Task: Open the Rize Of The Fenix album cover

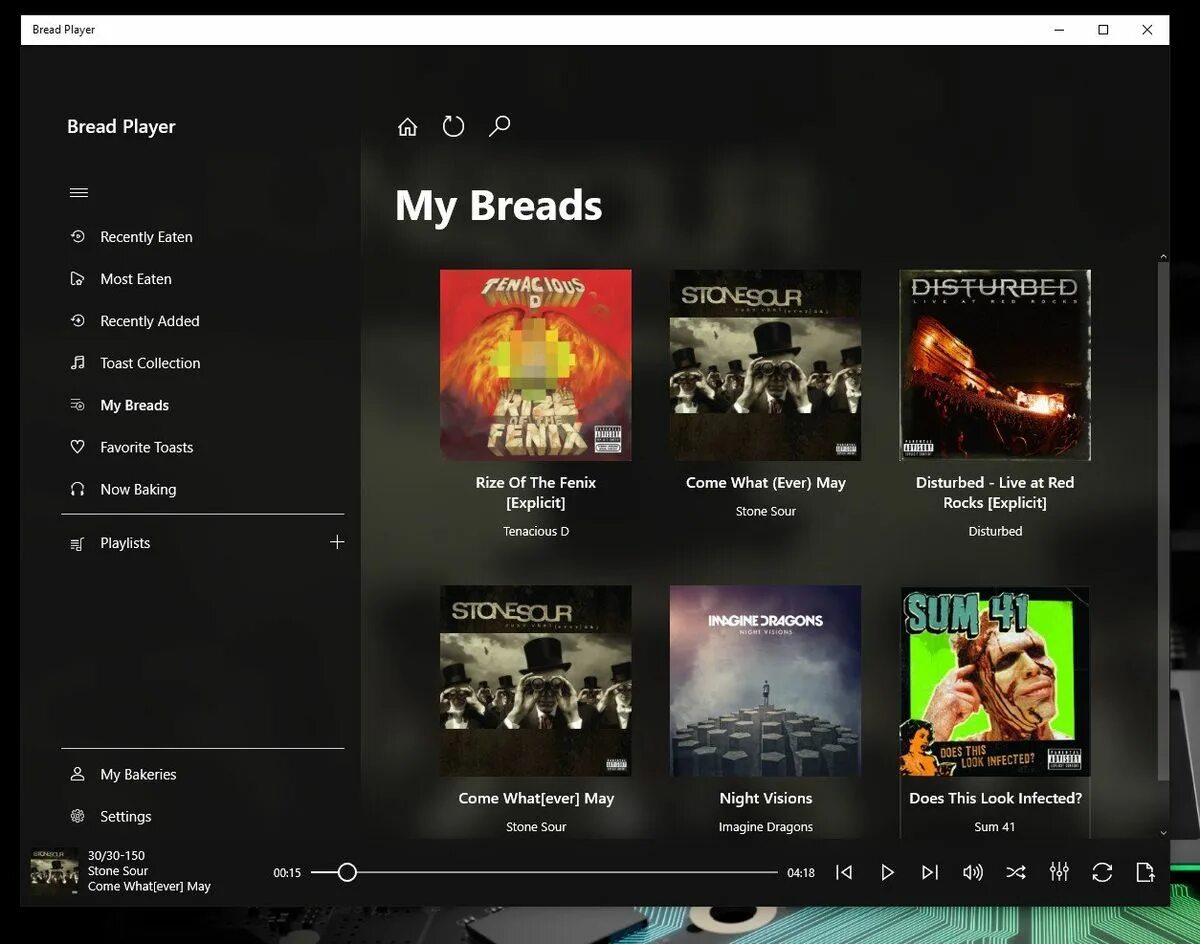Action: [536, 365]
